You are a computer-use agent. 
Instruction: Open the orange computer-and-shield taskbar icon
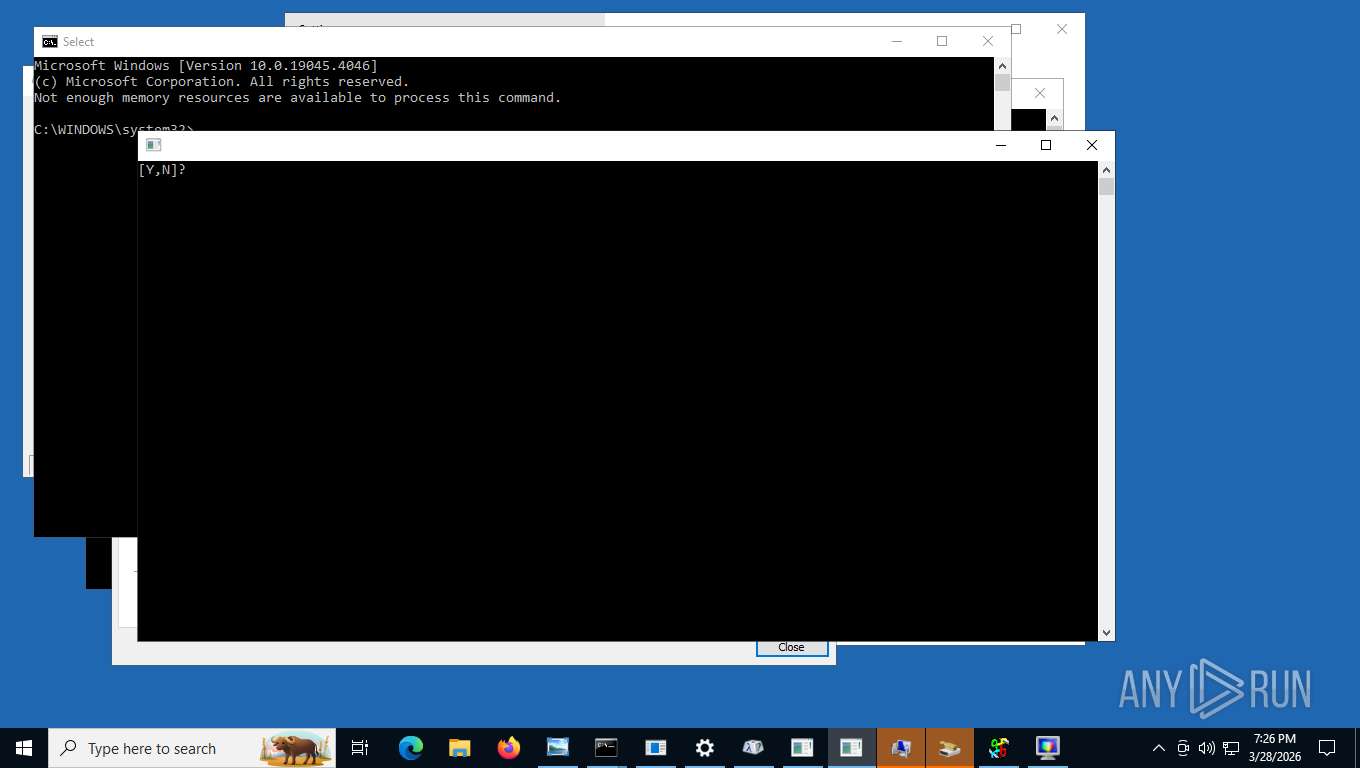(x=900, y=748)
